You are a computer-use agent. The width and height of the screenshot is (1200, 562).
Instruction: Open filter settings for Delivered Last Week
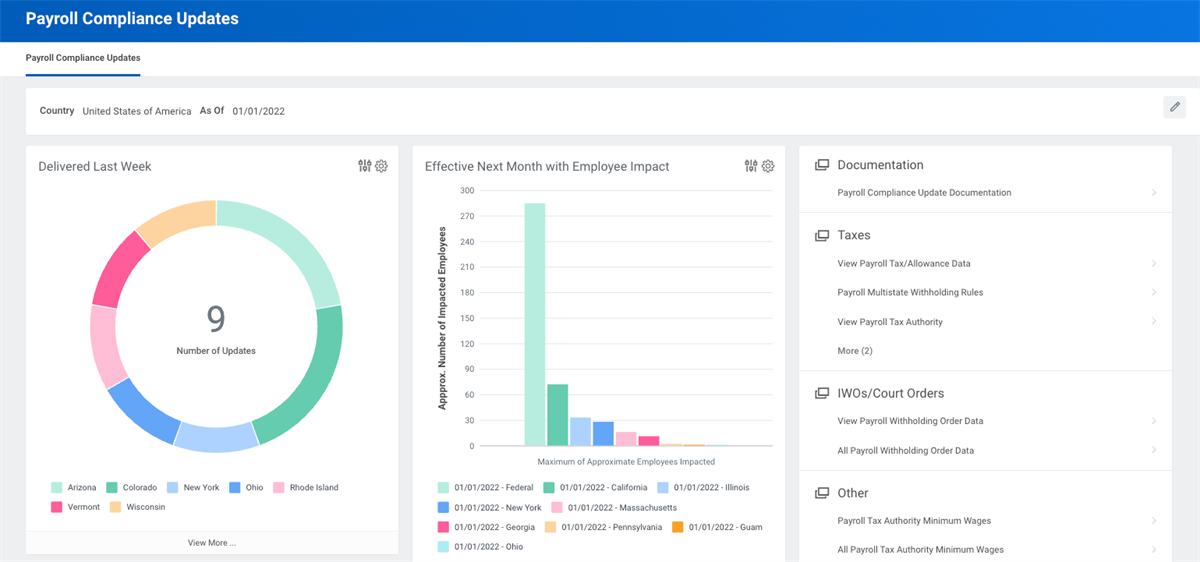pyautogui.click(x=365, y=166)
